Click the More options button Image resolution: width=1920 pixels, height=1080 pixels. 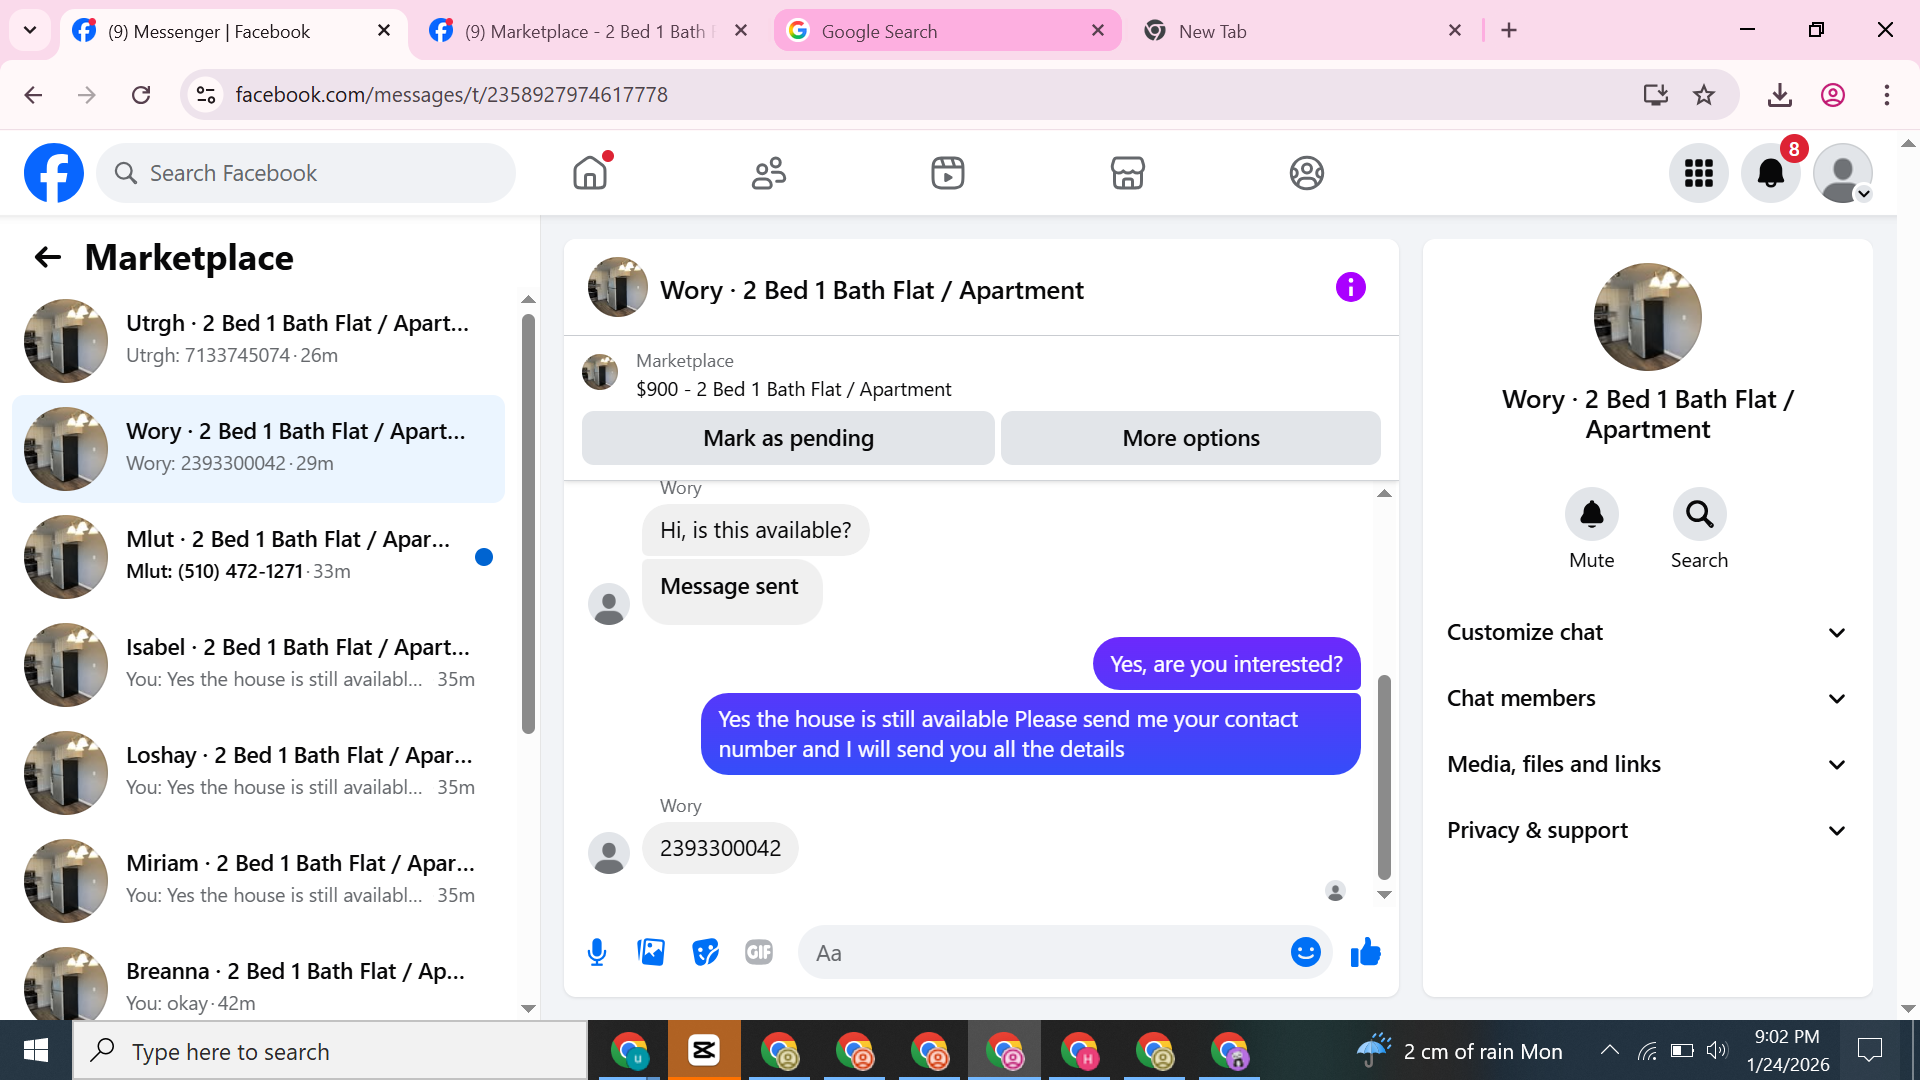1190,438
